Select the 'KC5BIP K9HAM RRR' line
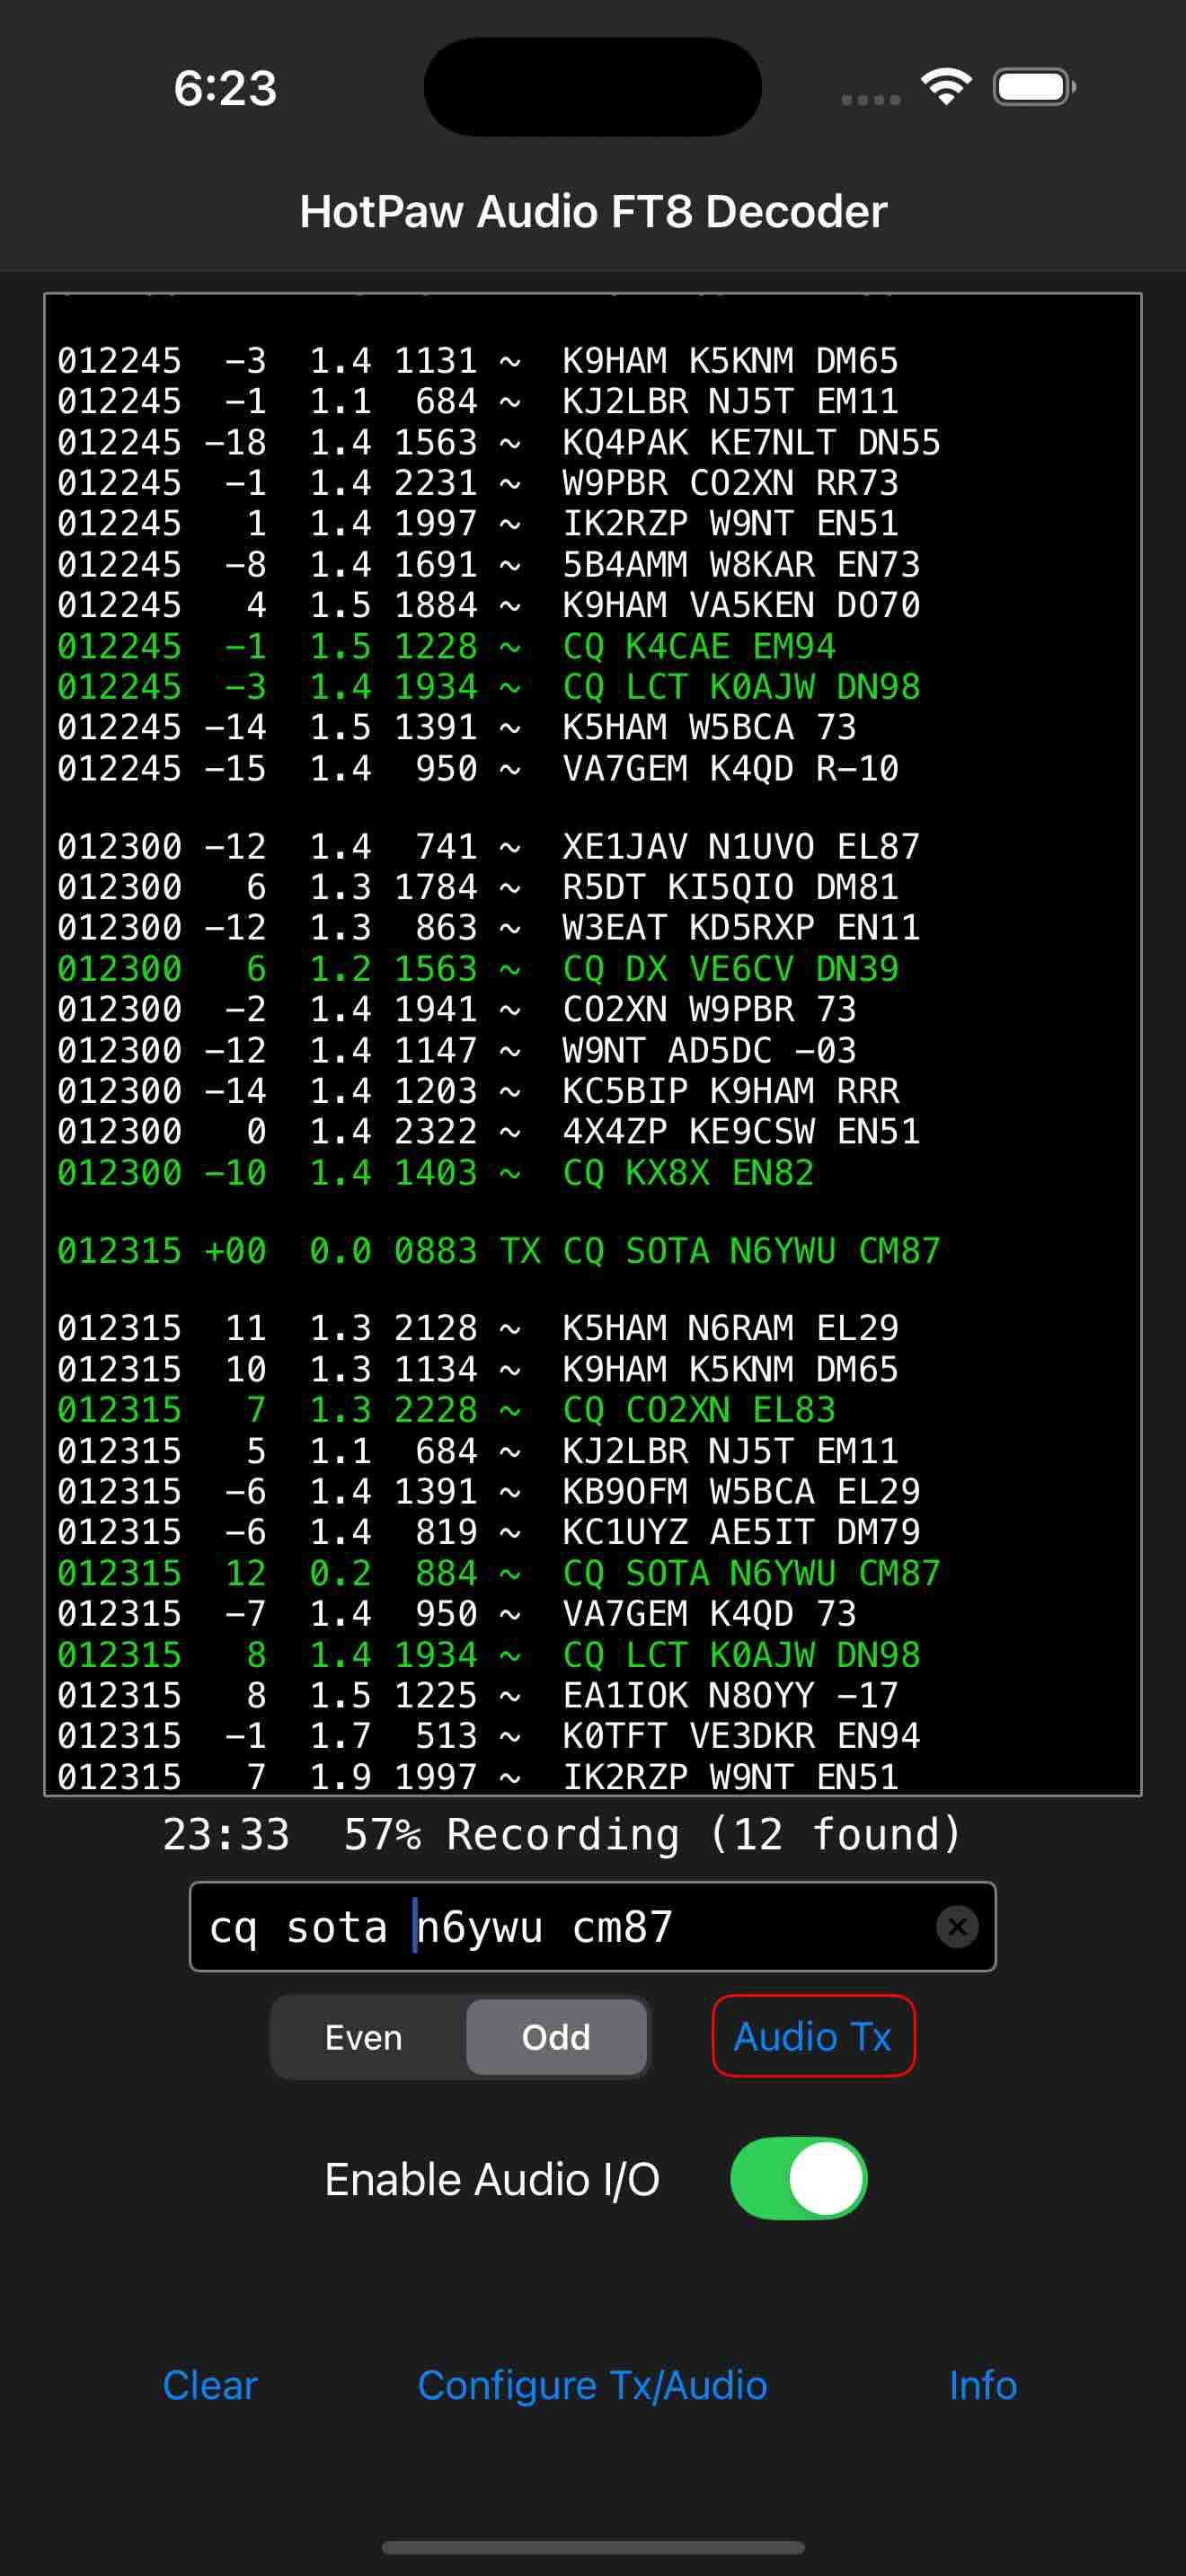The image size is (1186, 2576). (x=478, y=1091)
